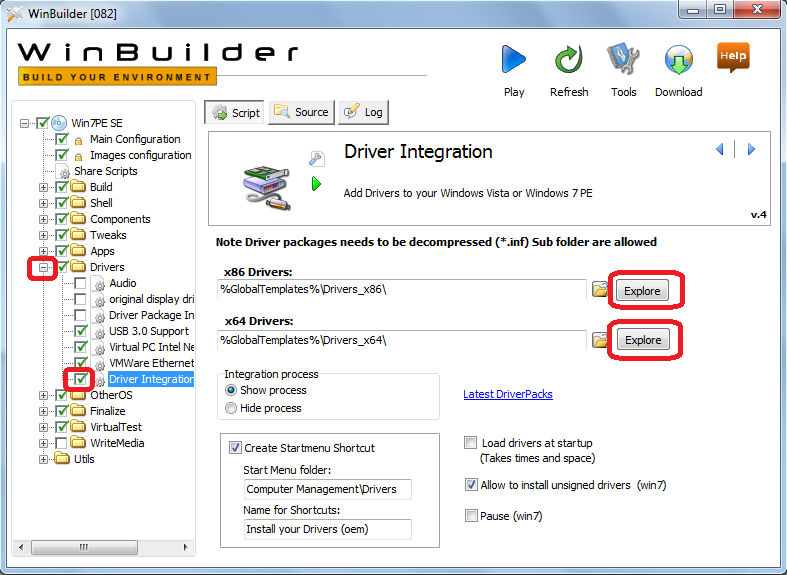Expand the Components tree node
The width and height of the screenshot is (787, 575).
pos(44,219)
